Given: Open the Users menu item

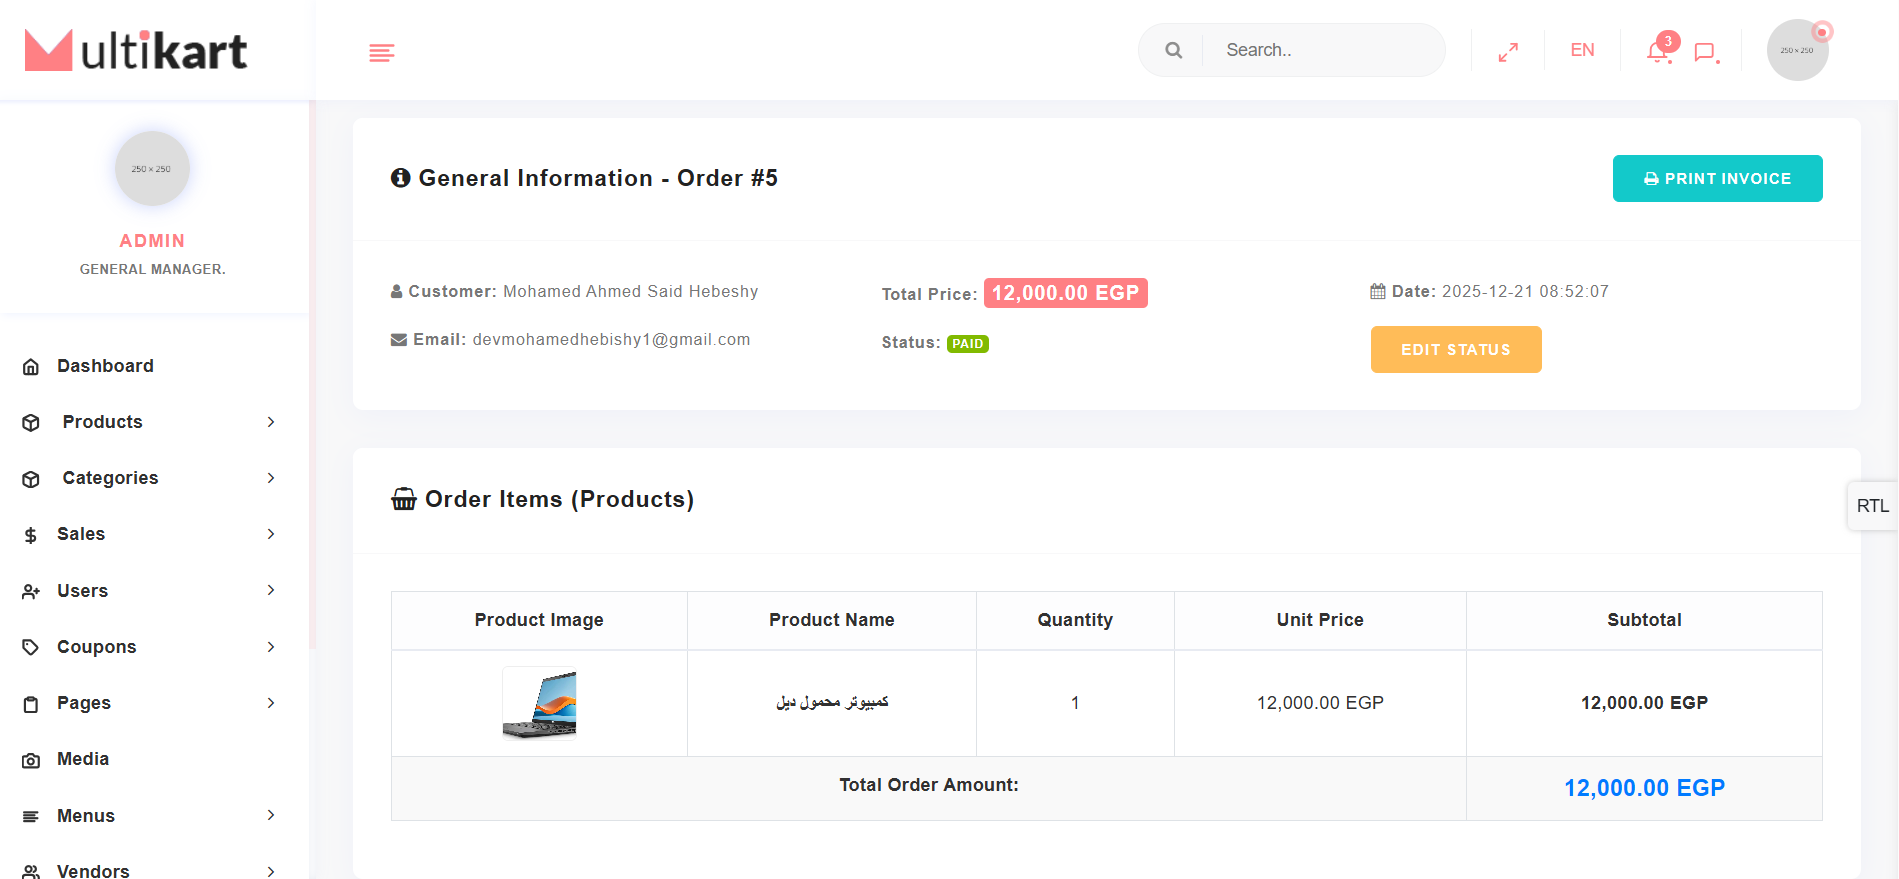Looking at the screenshot, I should [83, 591].
